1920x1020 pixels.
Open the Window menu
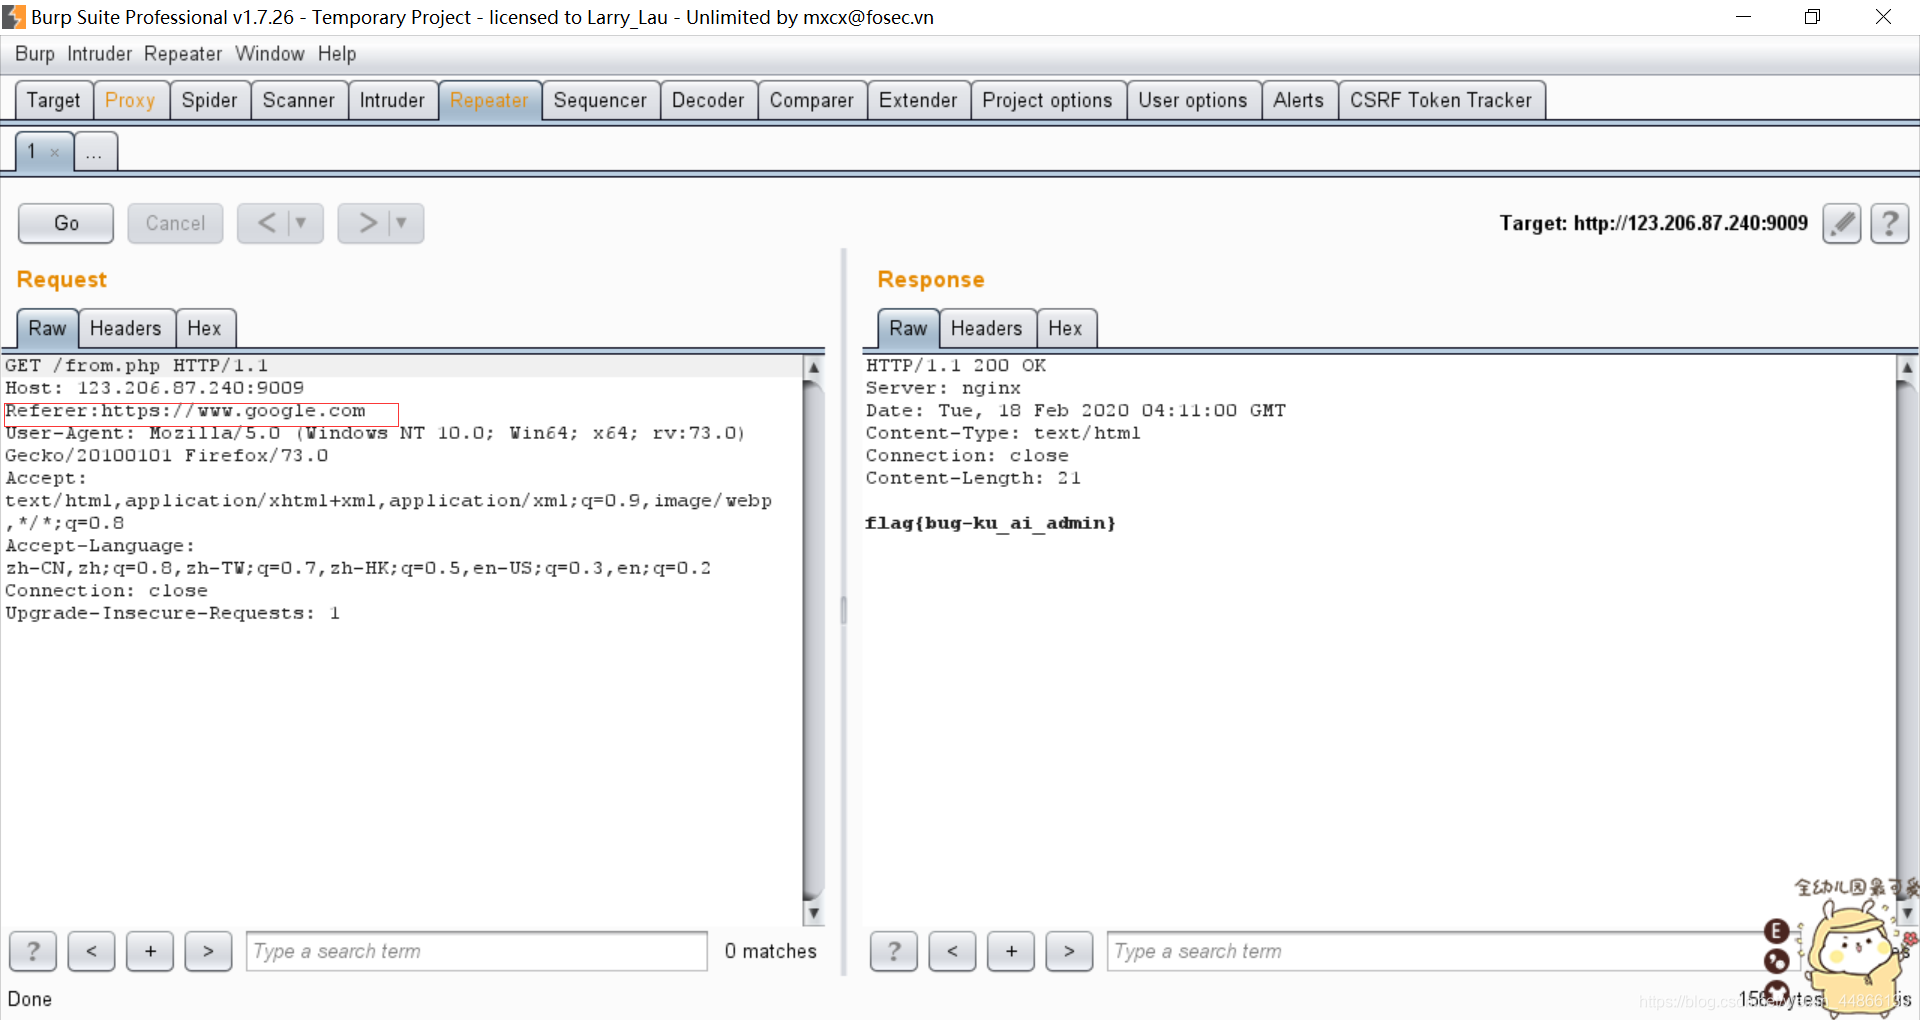coord(270,54)
